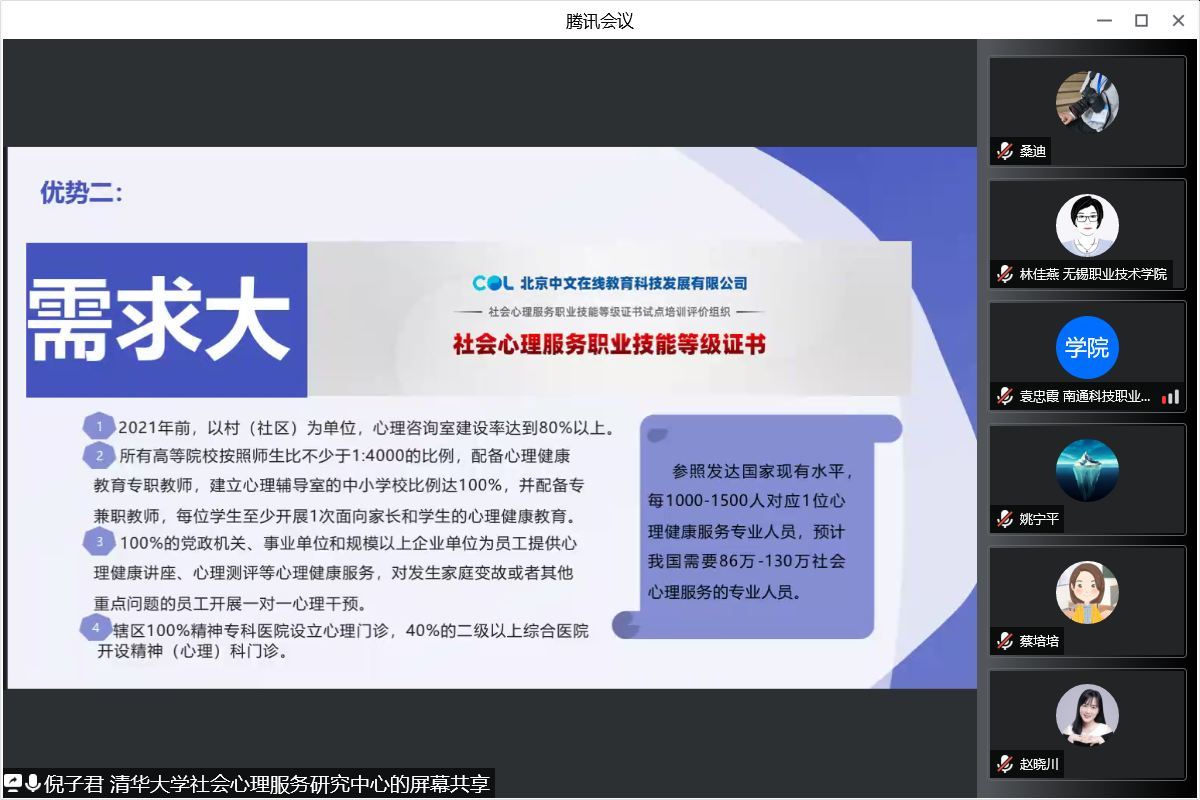Click 赵晓川's muted microphone icon
This screenshot has height=800, width=1200.
pos(1005,764)
